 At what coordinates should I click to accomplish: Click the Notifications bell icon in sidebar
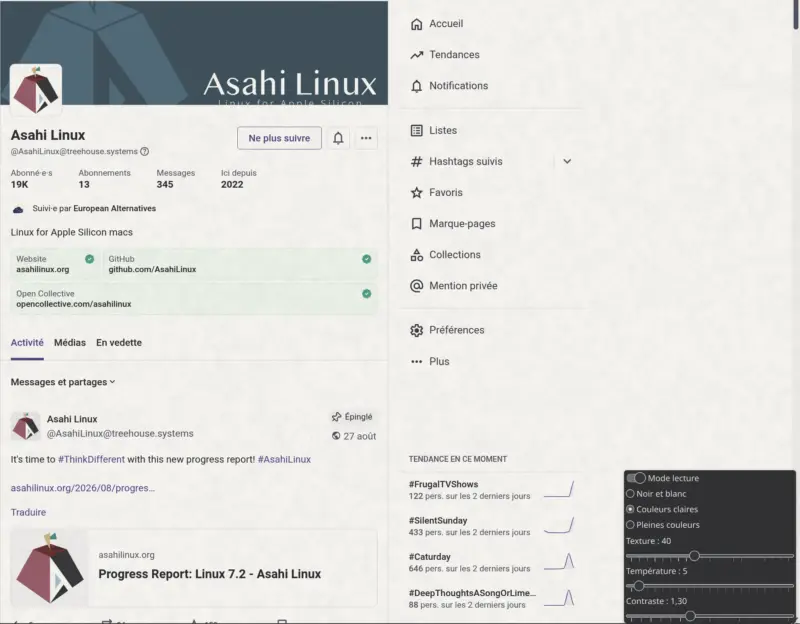pyautogui.click(x=416, y=86)
